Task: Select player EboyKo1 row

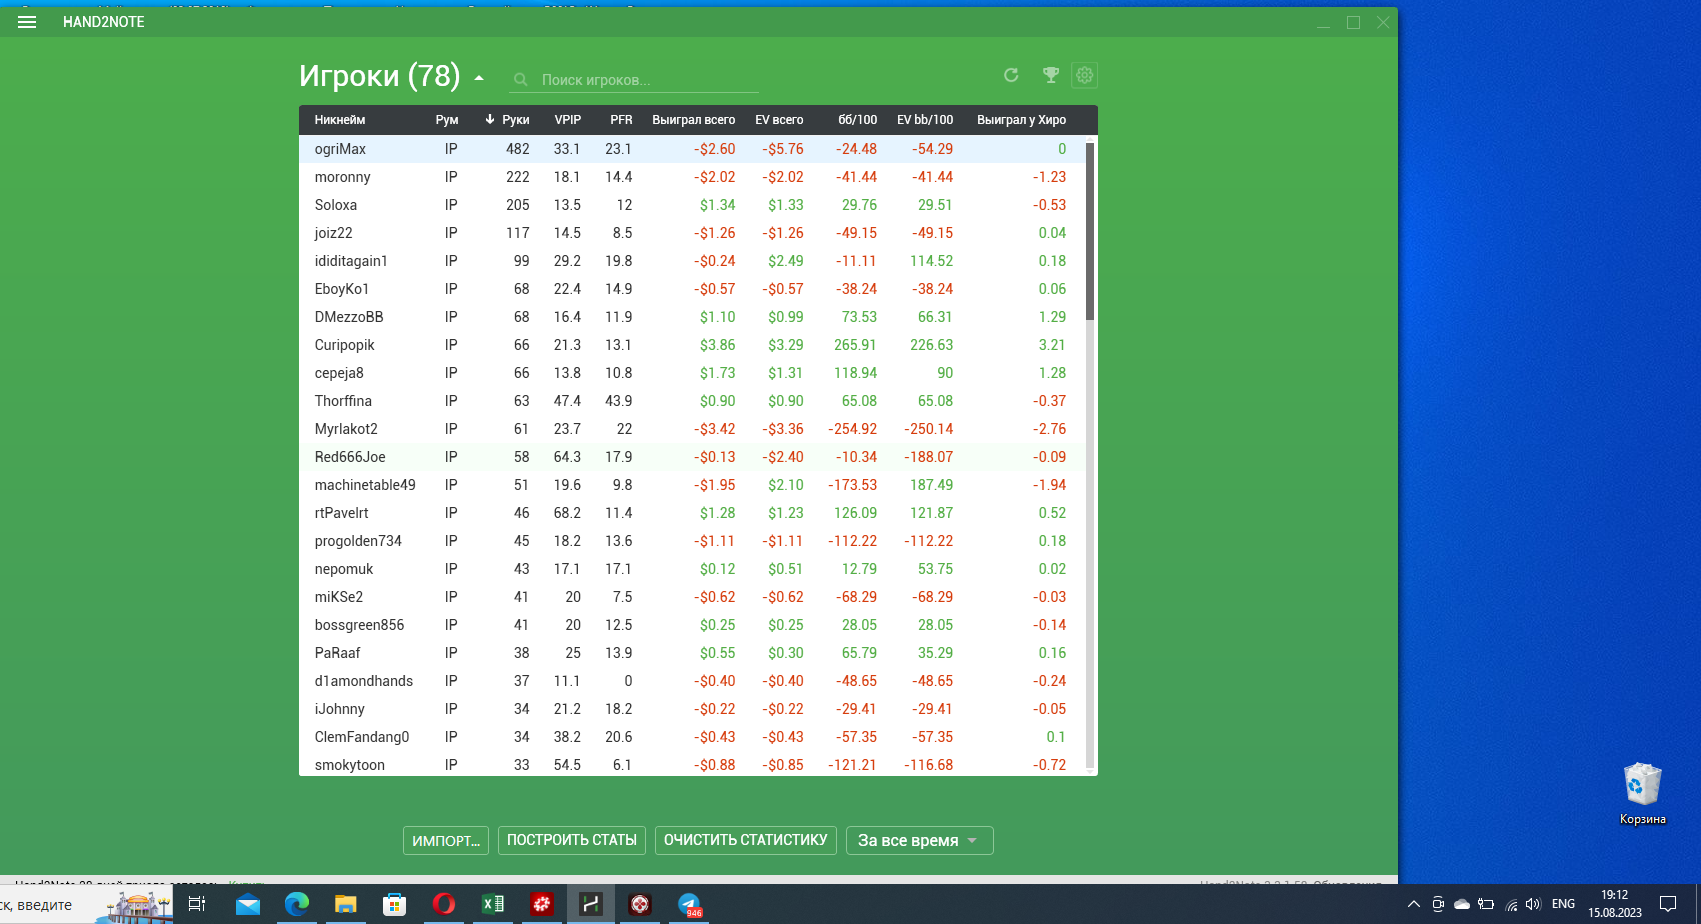Action: 692,289
